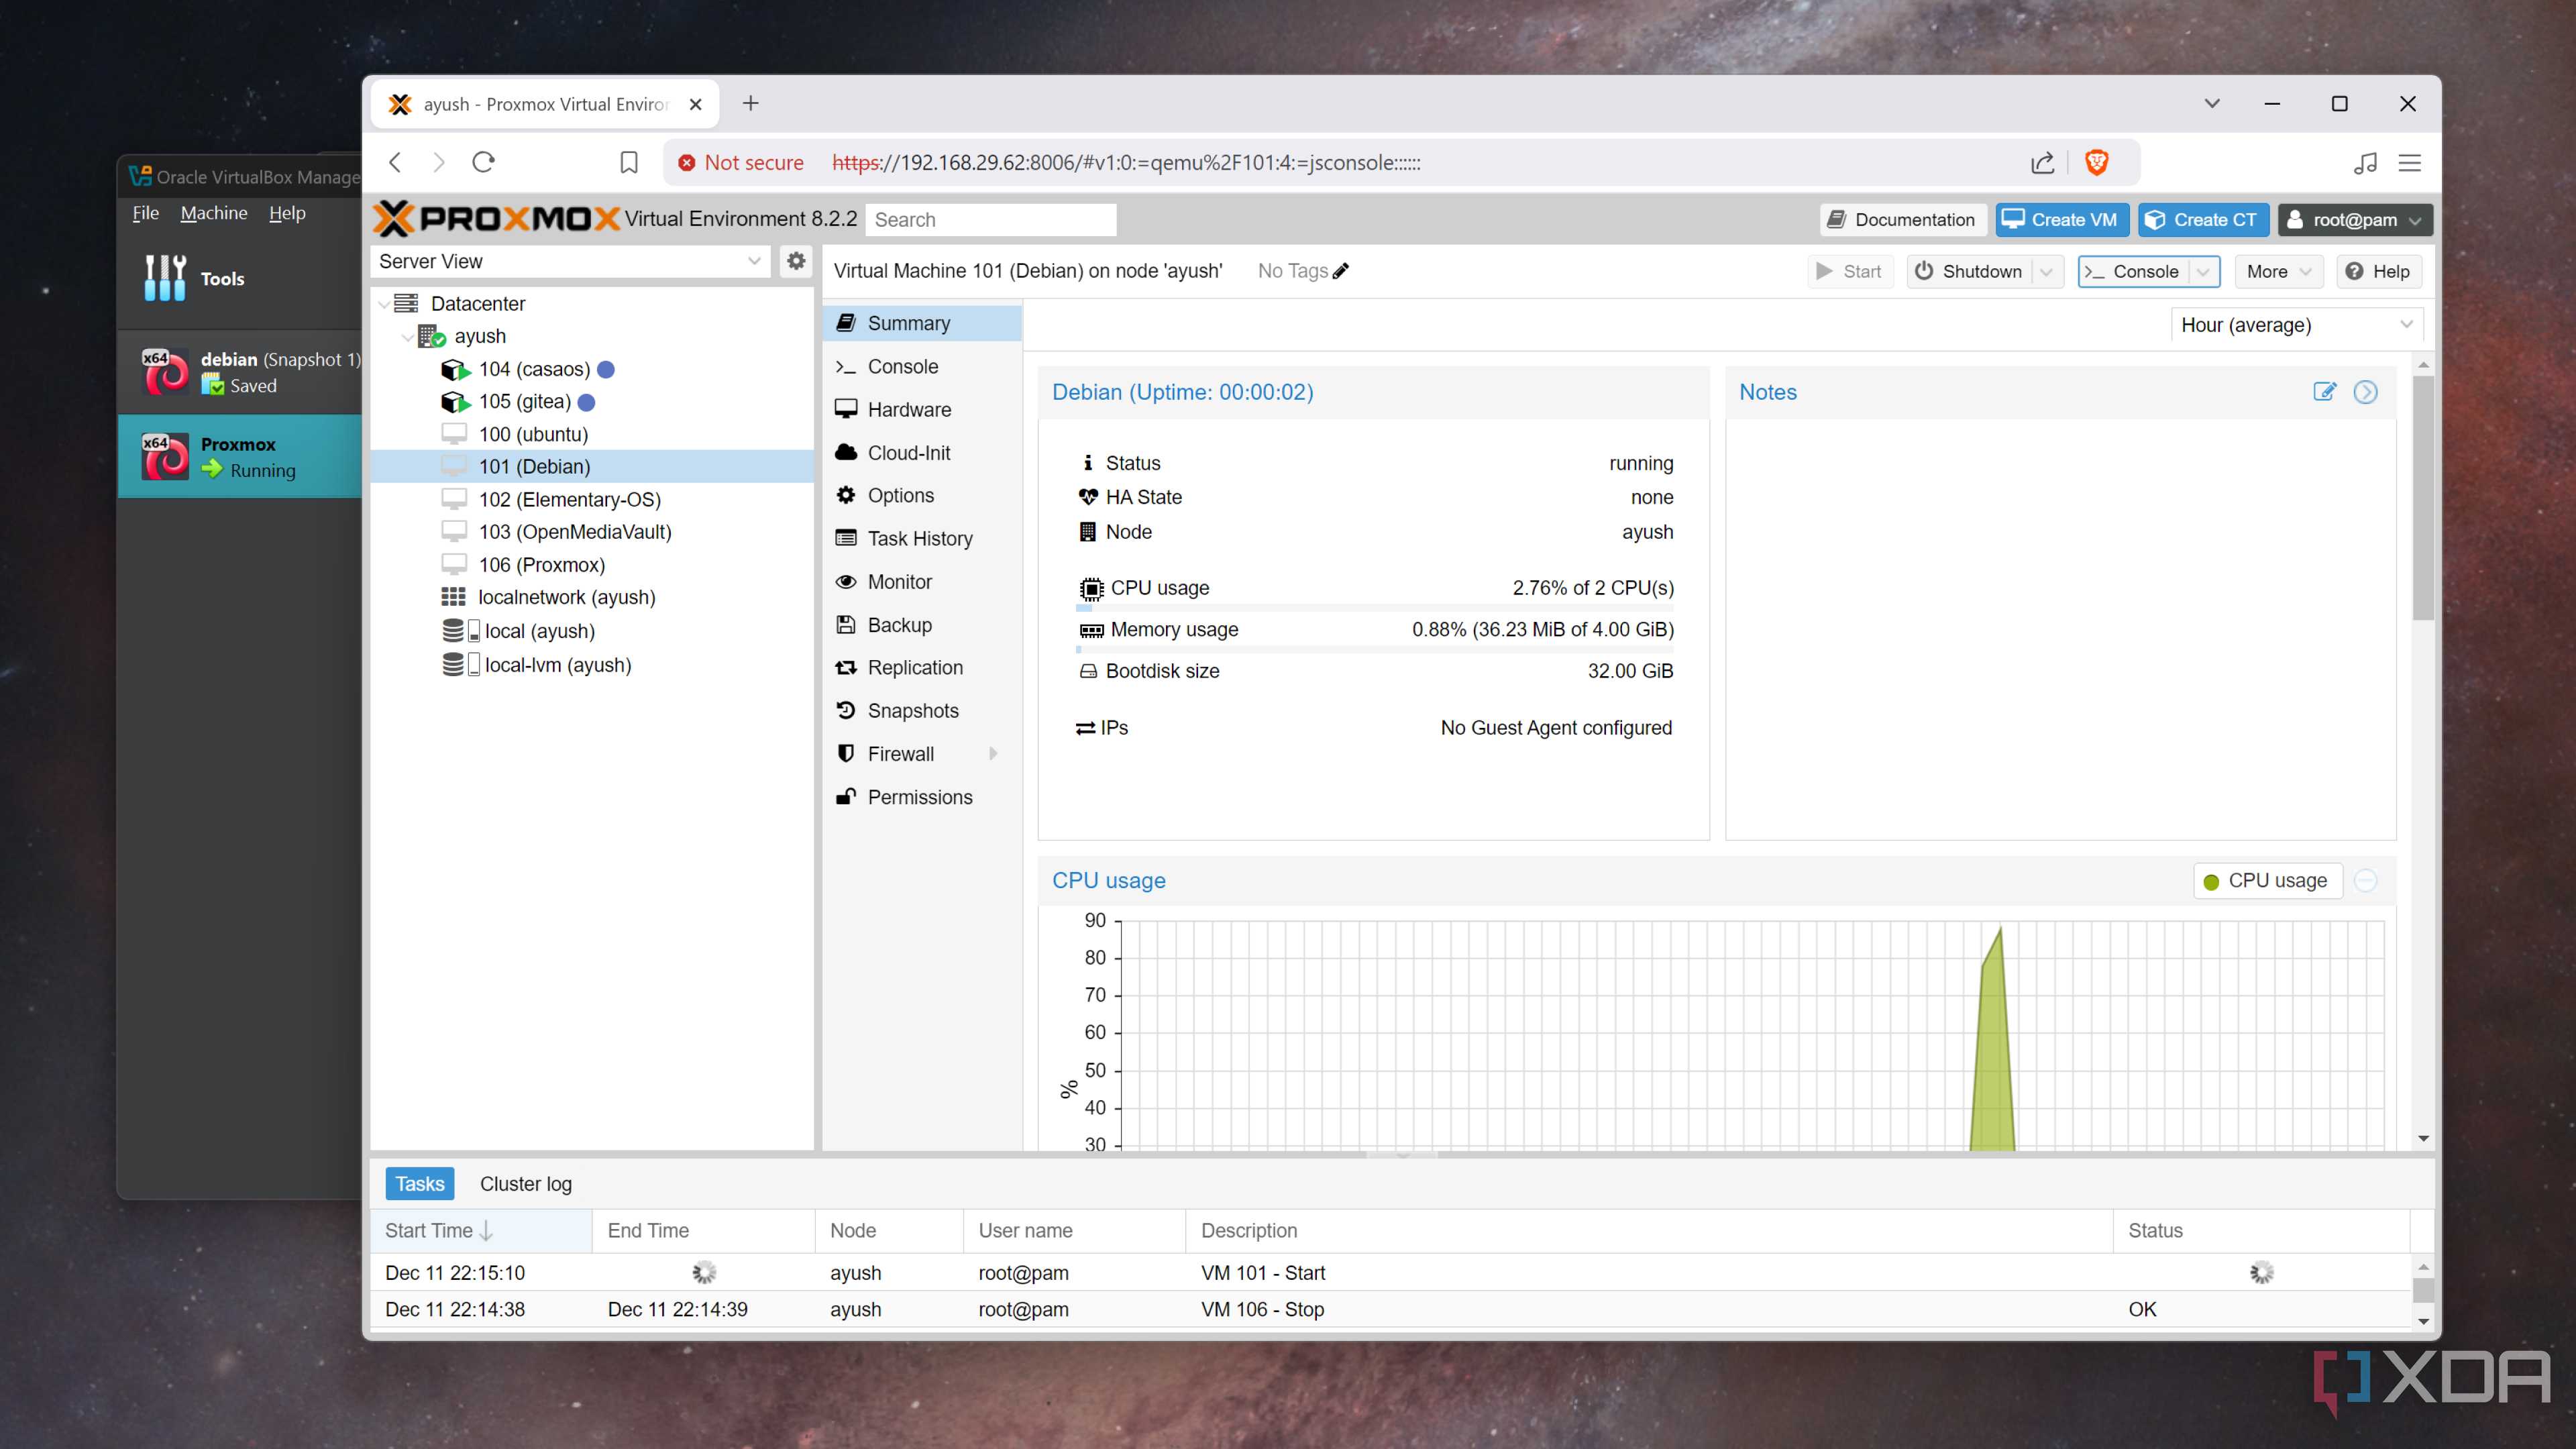
Task: Open the browser hamburger menu
Action: [x=2410, y=162]
